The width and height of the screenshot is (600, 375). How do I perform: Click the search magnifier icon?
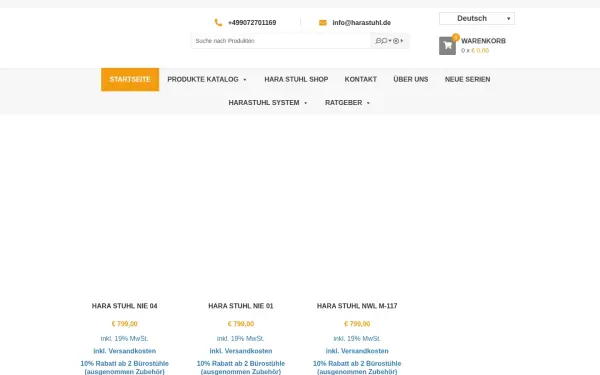pyautogui.click(x=383, y=41)
